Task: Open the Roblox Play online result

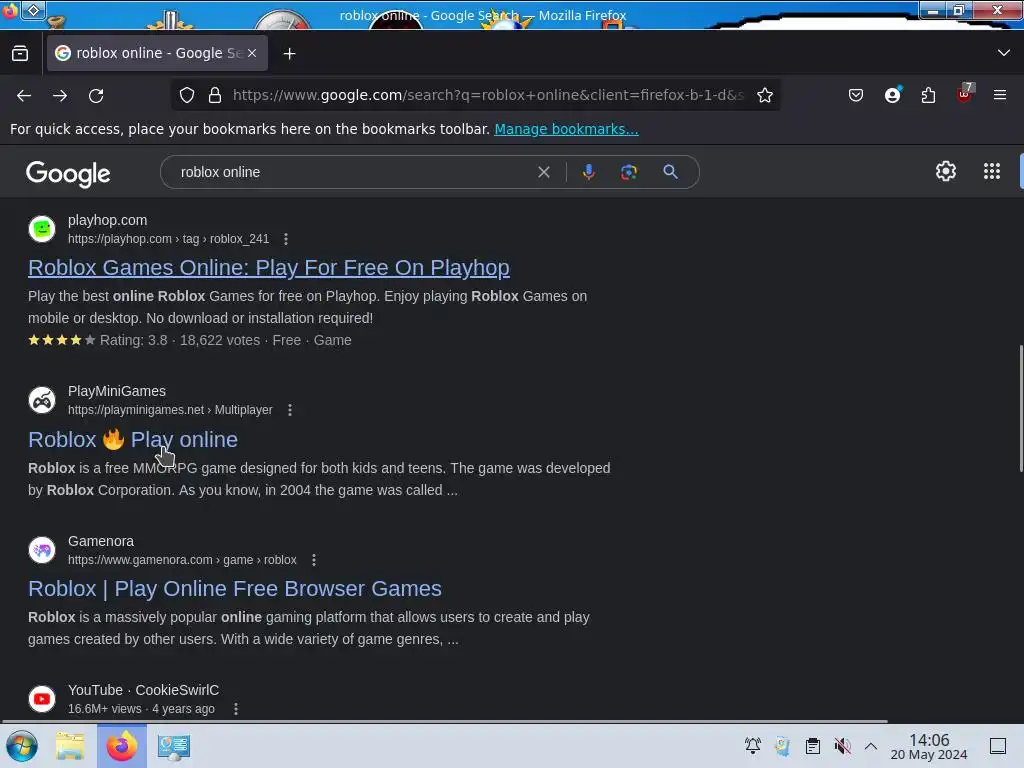Action: [133, 440]
